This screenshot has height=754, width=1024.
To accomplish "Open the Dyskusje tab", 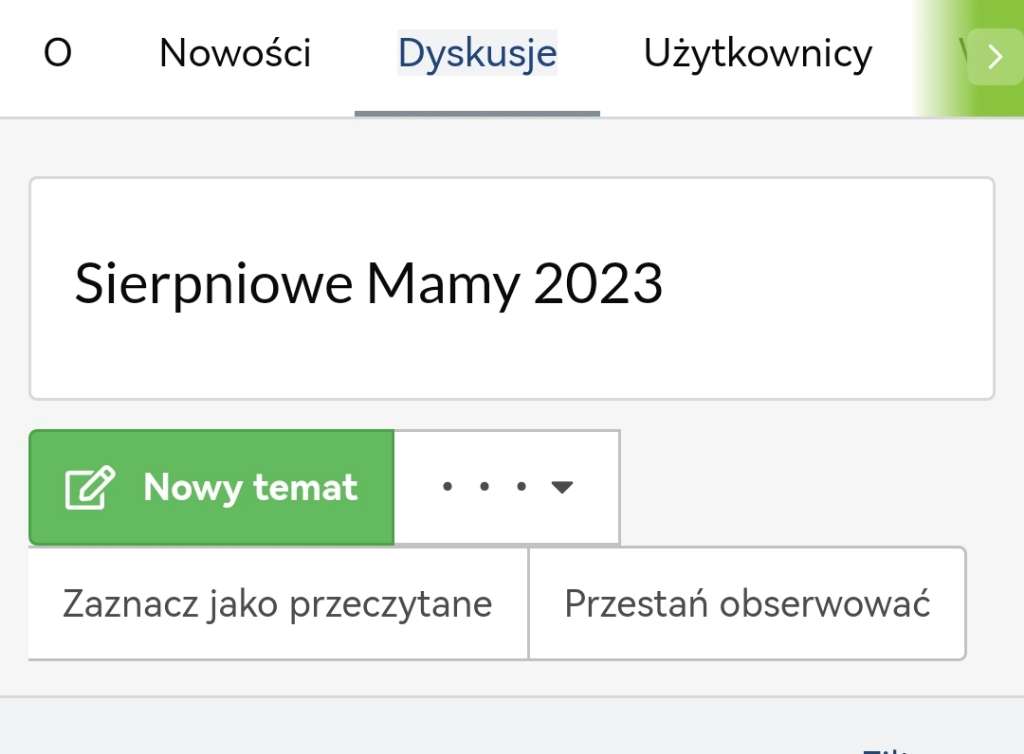I will click(x=477, y=54).
